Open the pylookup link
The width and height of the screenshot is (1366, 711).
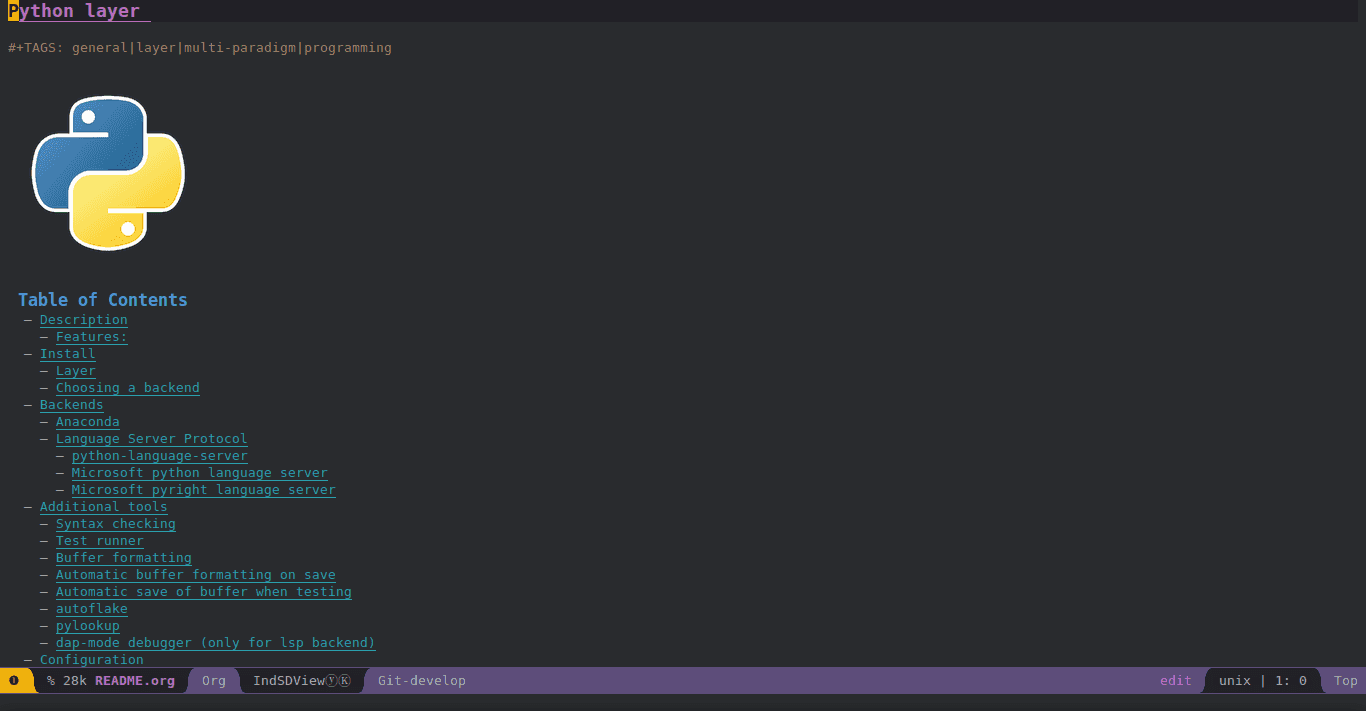88,626
